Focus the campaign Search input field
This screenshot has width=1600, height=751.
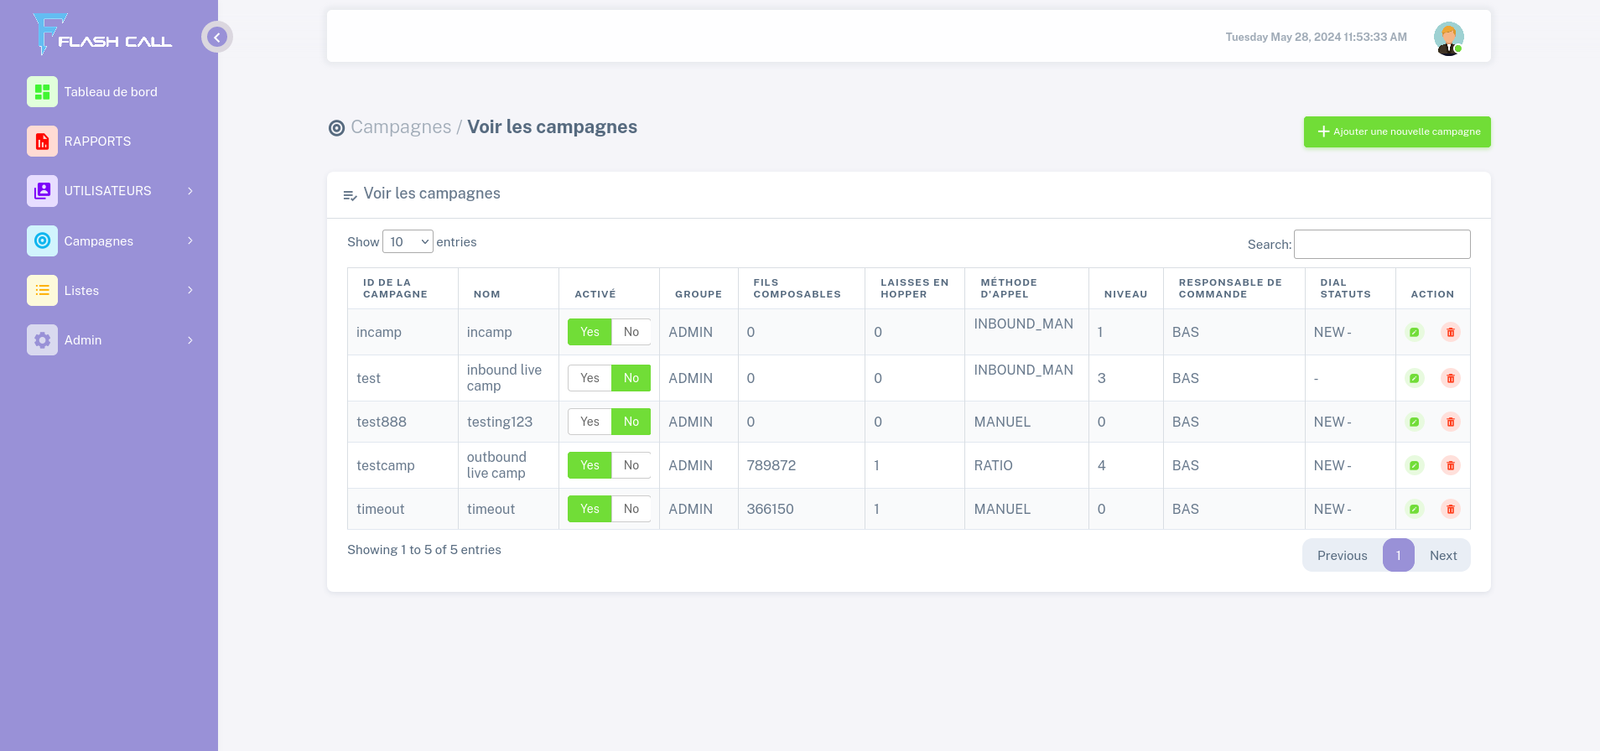[1381, 244]
